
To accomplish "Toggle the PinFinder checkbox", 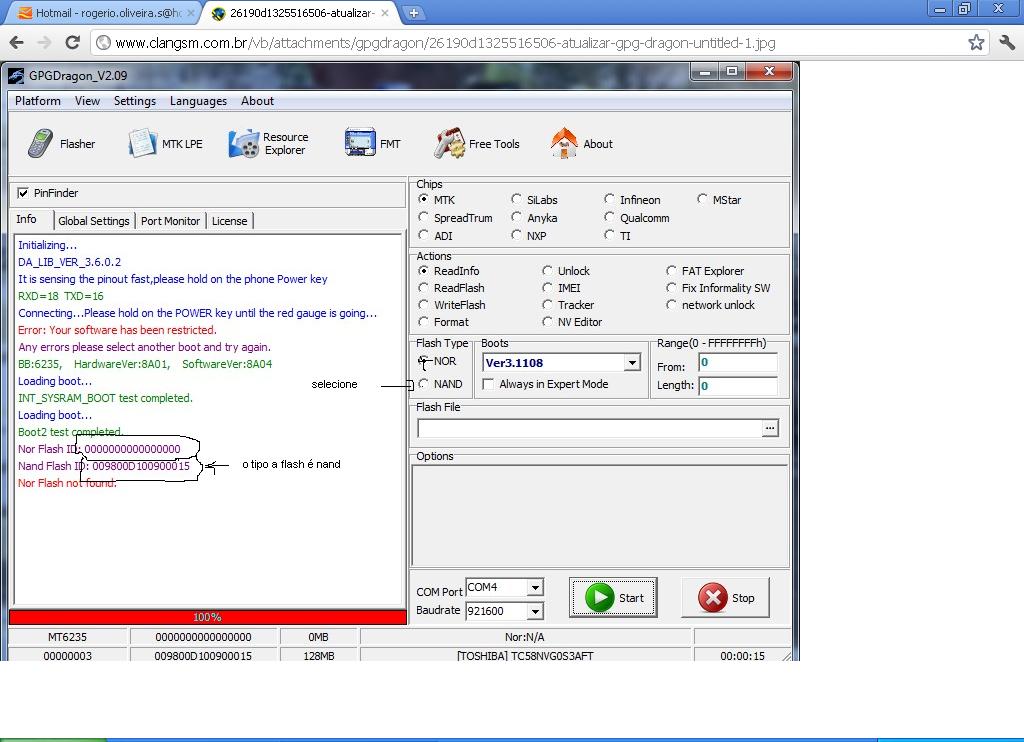I will pos(24,193).
